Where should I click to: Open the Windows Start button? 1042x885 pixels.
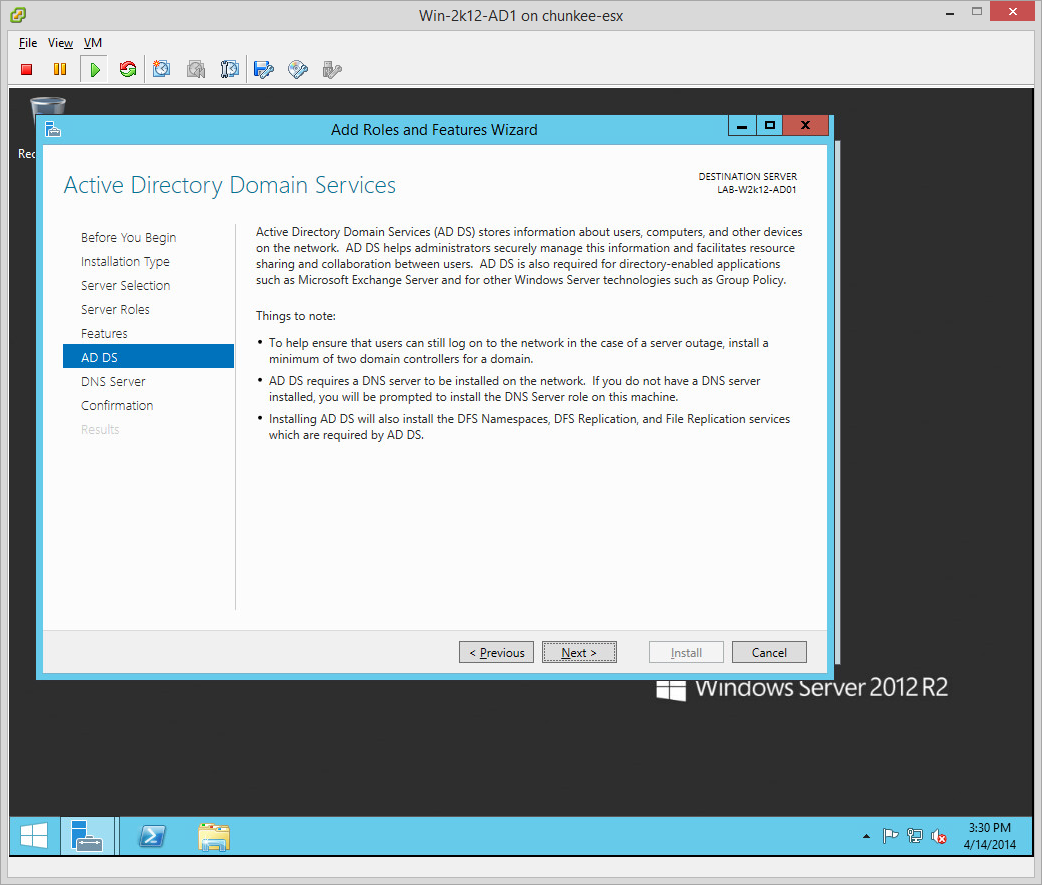coord(34,836)
